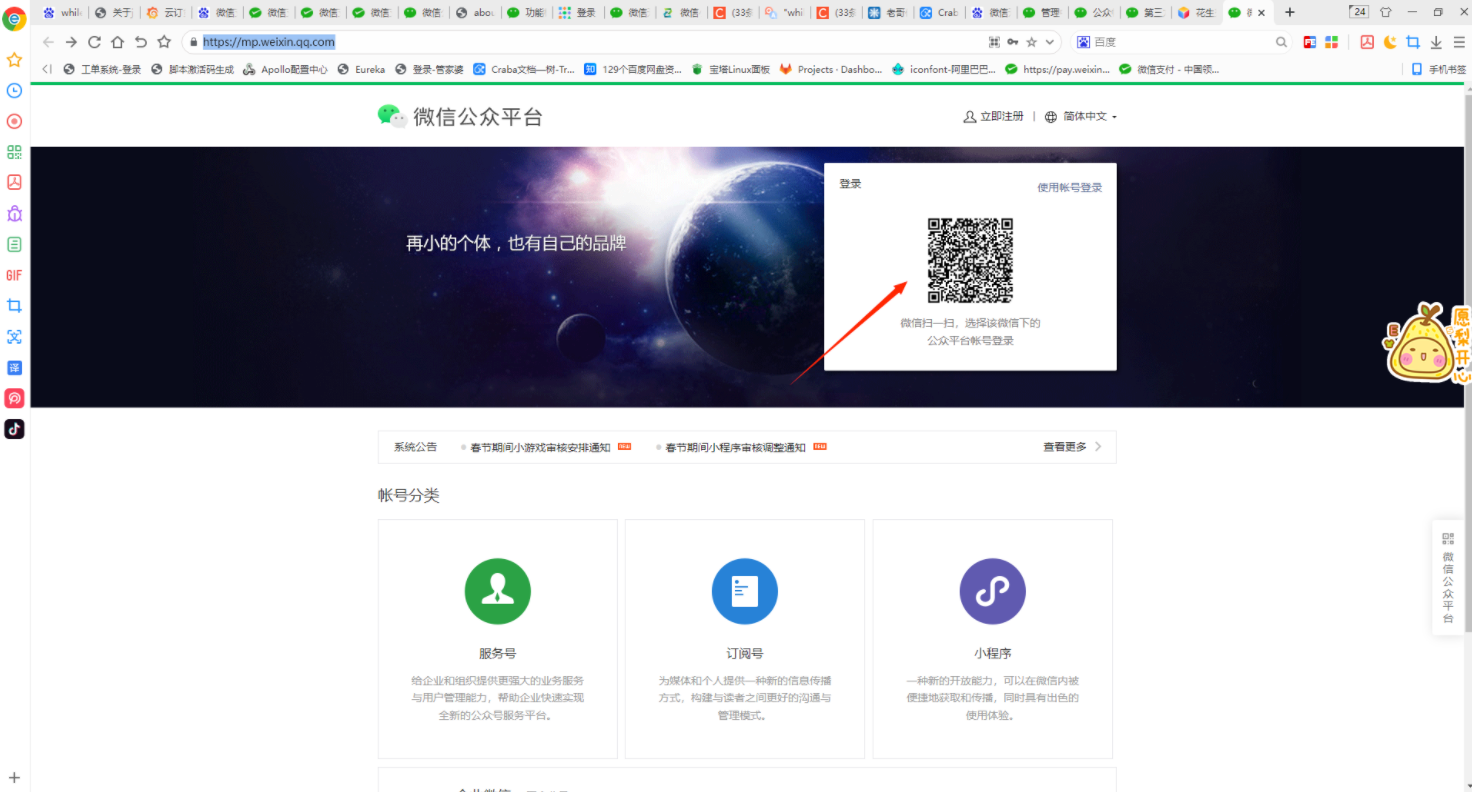Open the sidebar translate icon
1472x792 pixels.
(x=14, y=367)
